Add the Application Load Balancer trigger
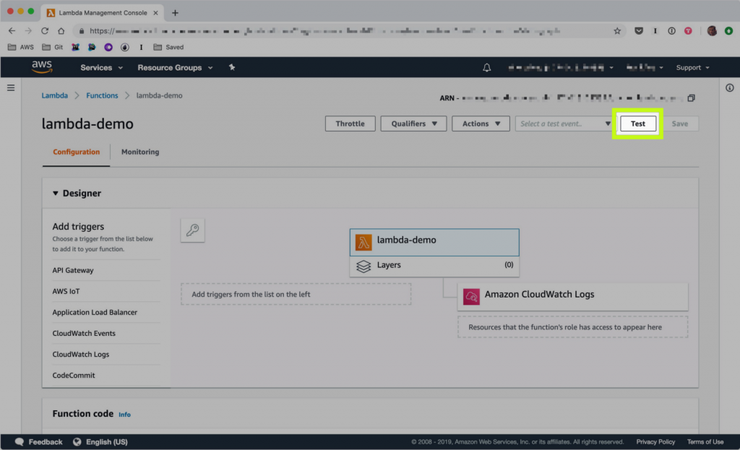The width and height of the screenshot is (740, 450). [x=95, y=312]
